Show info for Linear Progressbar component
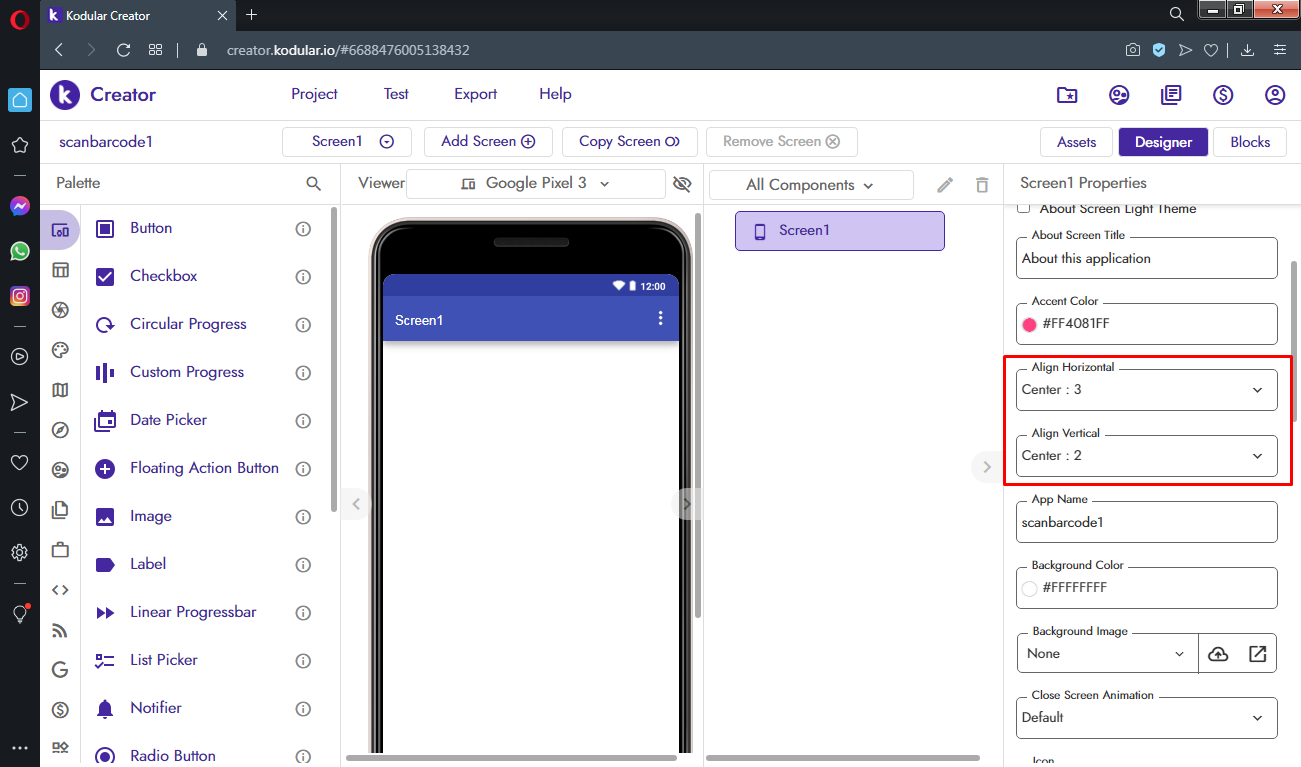This screenshot has width=1301, height=767. click(x=303, y=613)
